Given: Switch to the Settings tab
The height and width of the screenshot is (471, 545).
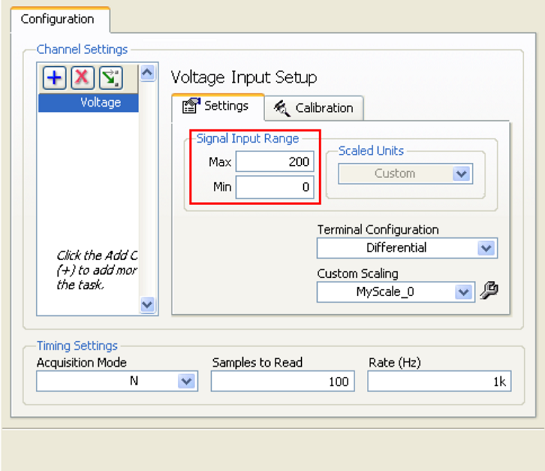Looking at the screenshot, I should click(218, 106).
